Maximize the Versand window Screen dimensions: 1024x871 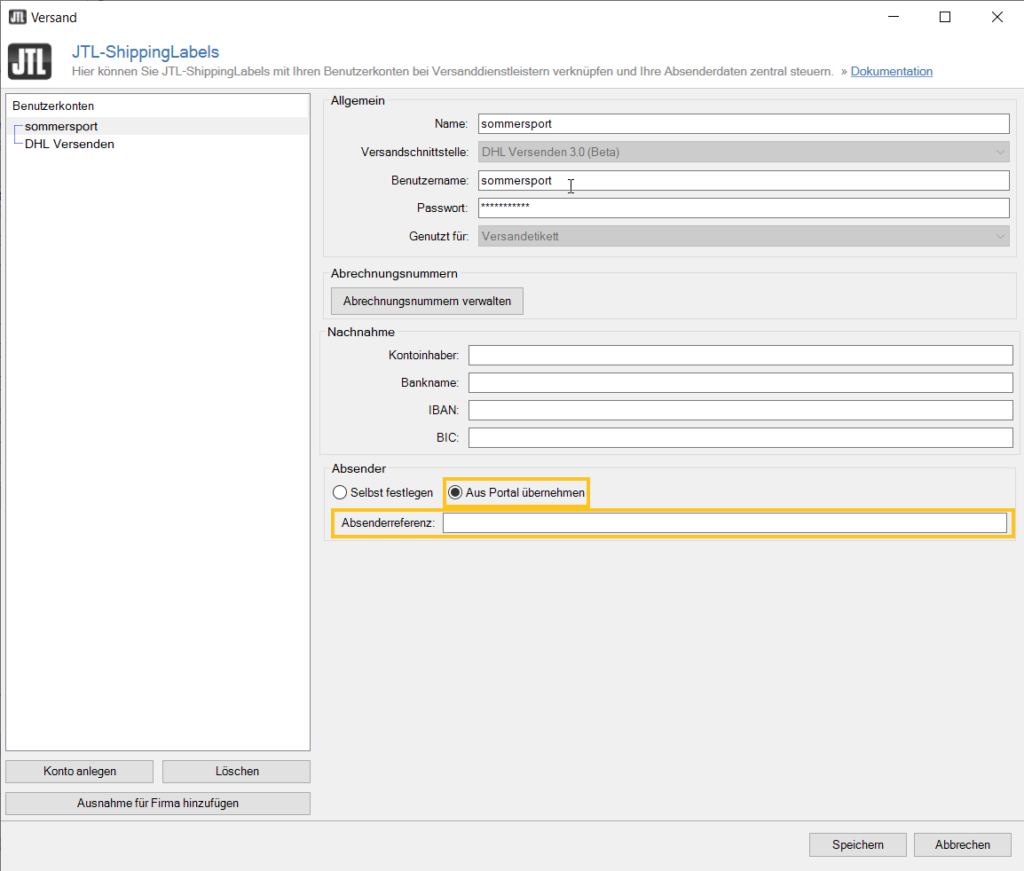point(945,17)
